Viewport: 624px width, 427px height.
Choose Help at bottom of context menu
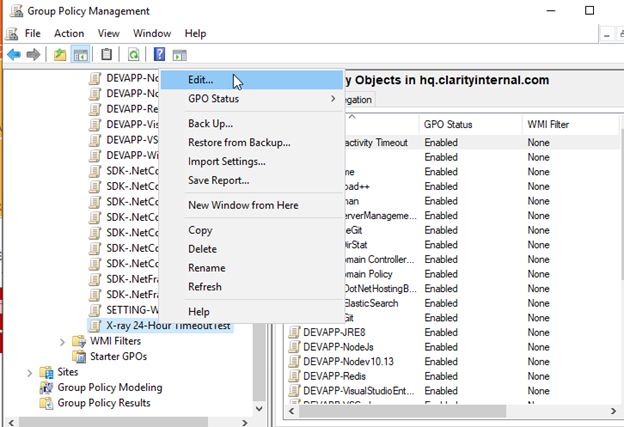[x=252, y=312]
